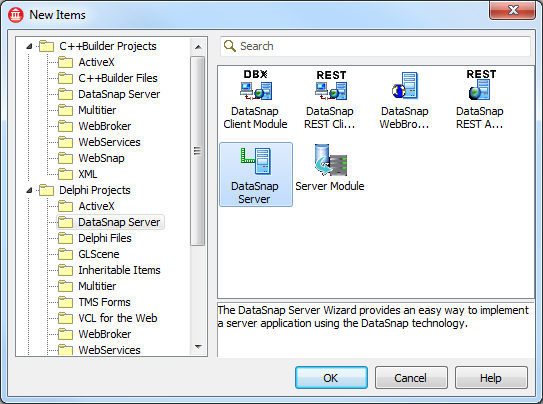Viewport: 543px width, 404px height.
Task: Click the folder icon next to C++Builder Projects
Action: [46, 46]
